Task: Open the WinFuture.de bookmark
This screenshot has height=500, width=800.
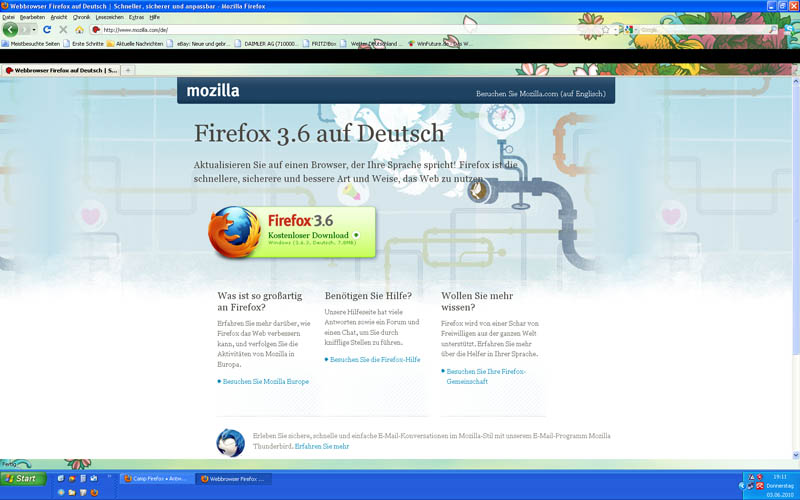Action: click(440, 44)
